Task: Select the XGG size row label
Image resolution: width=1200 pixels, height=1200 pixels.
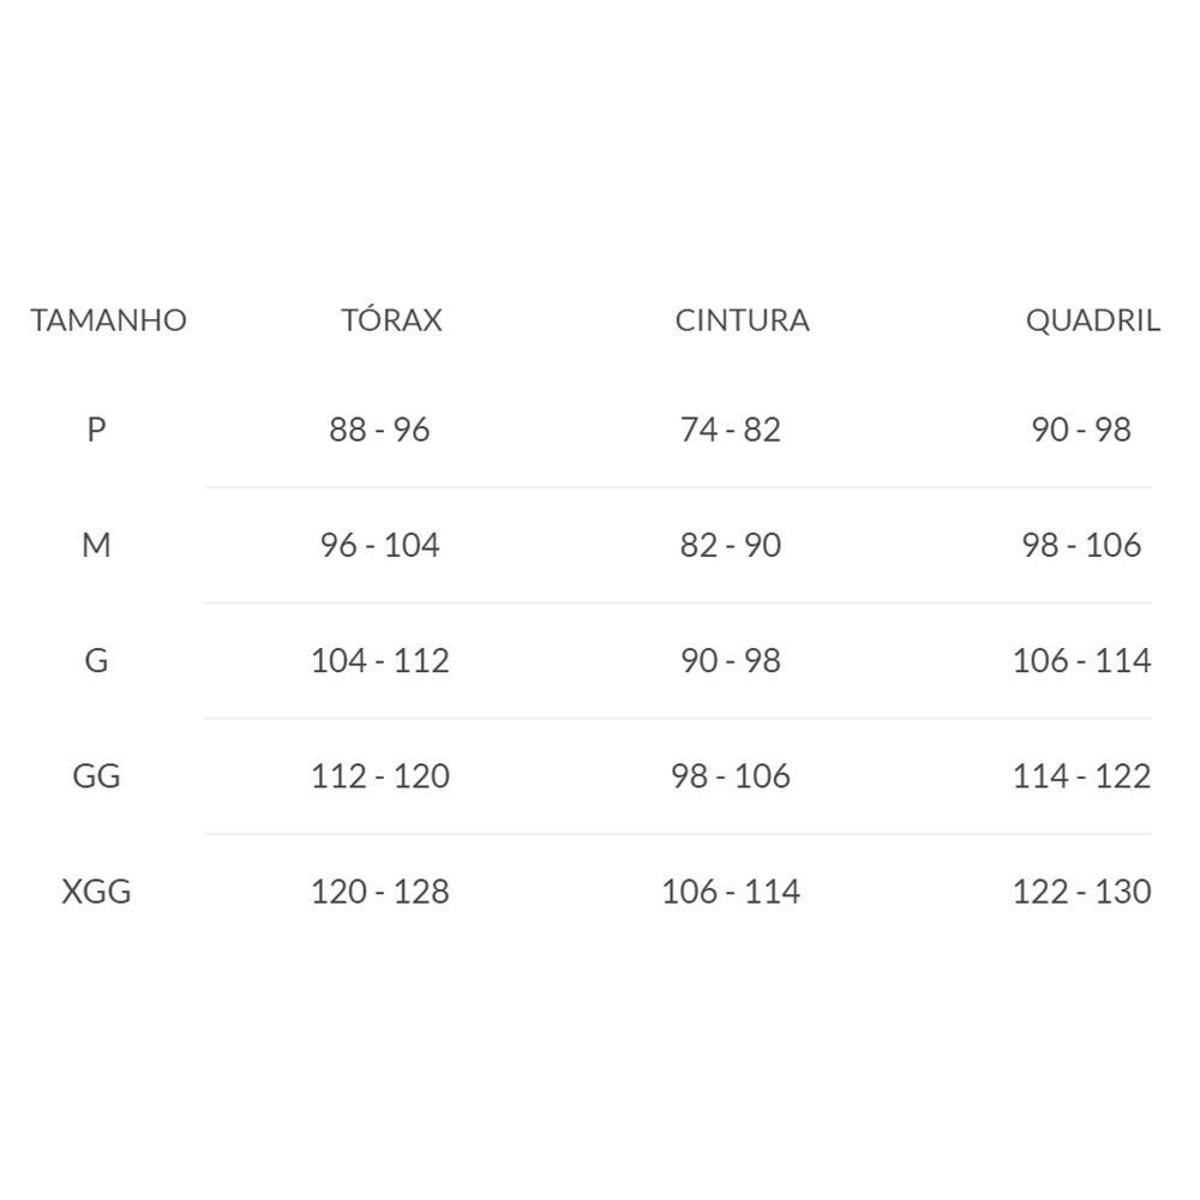Action: 96,891
